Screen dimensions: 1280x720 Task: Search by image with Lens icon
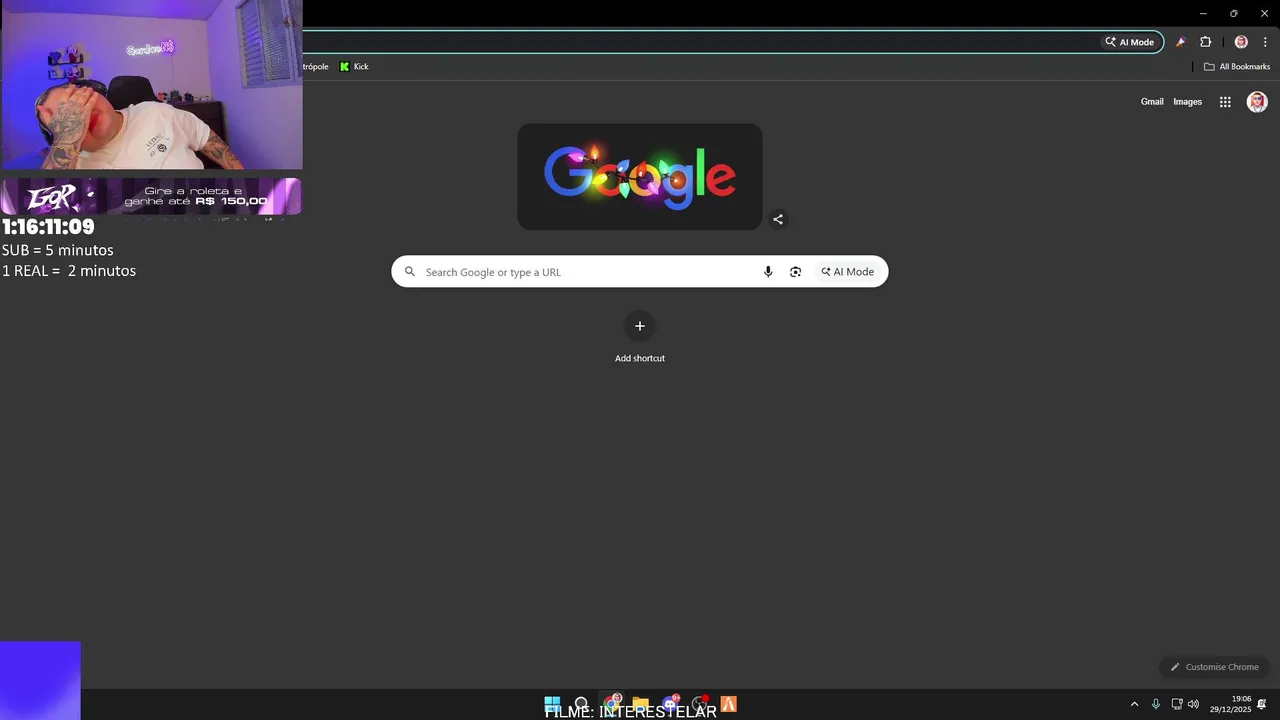click(x=796, y=272)
